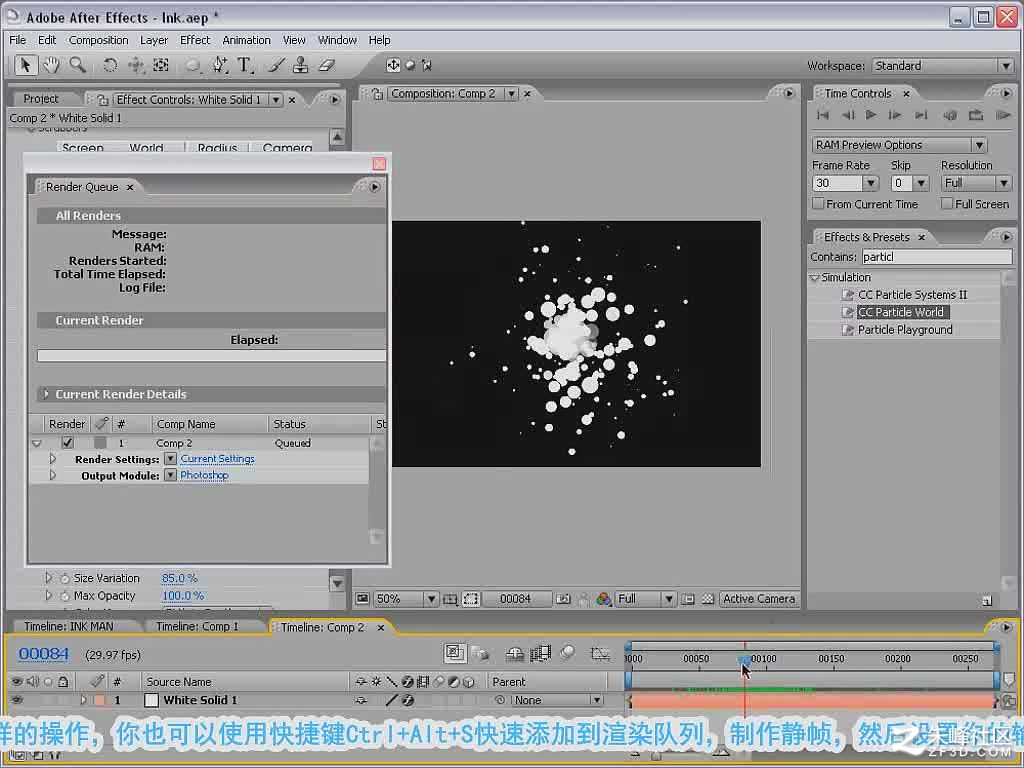Select CC Particle World effect

pos(901,312)
